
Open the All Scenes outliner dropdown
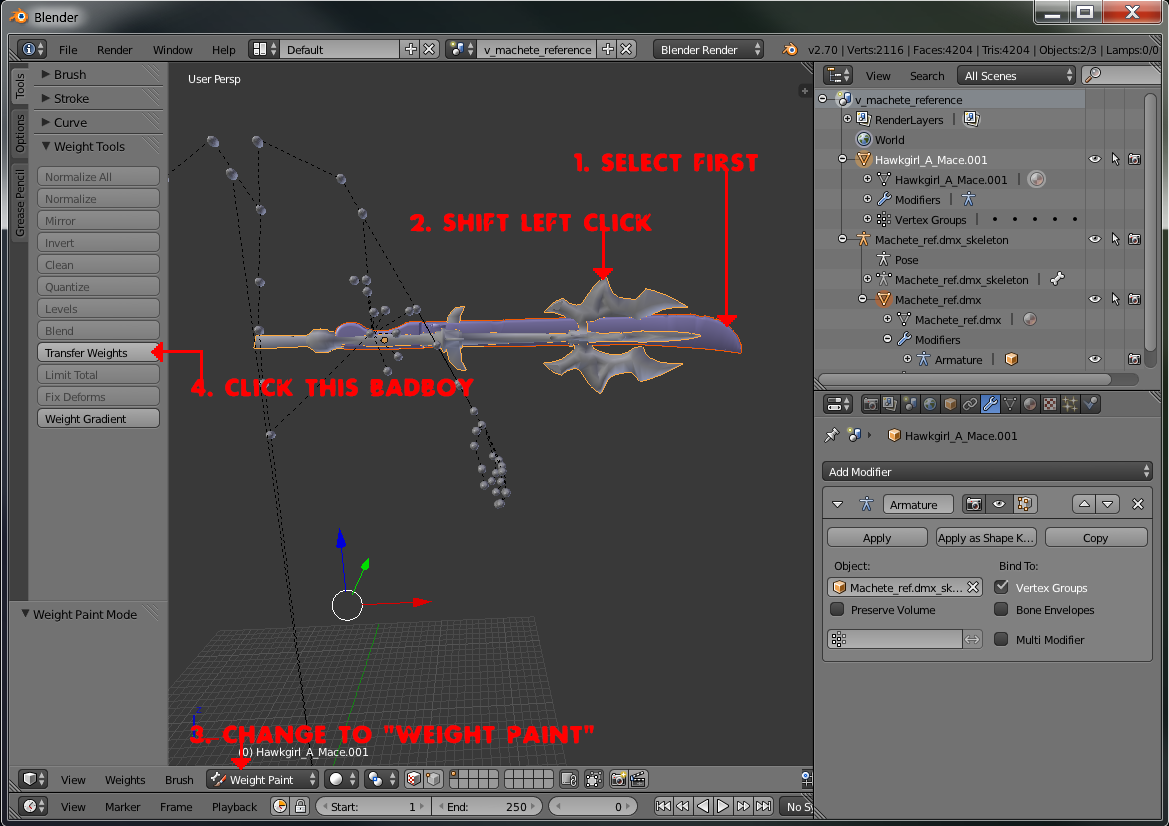1018,75
